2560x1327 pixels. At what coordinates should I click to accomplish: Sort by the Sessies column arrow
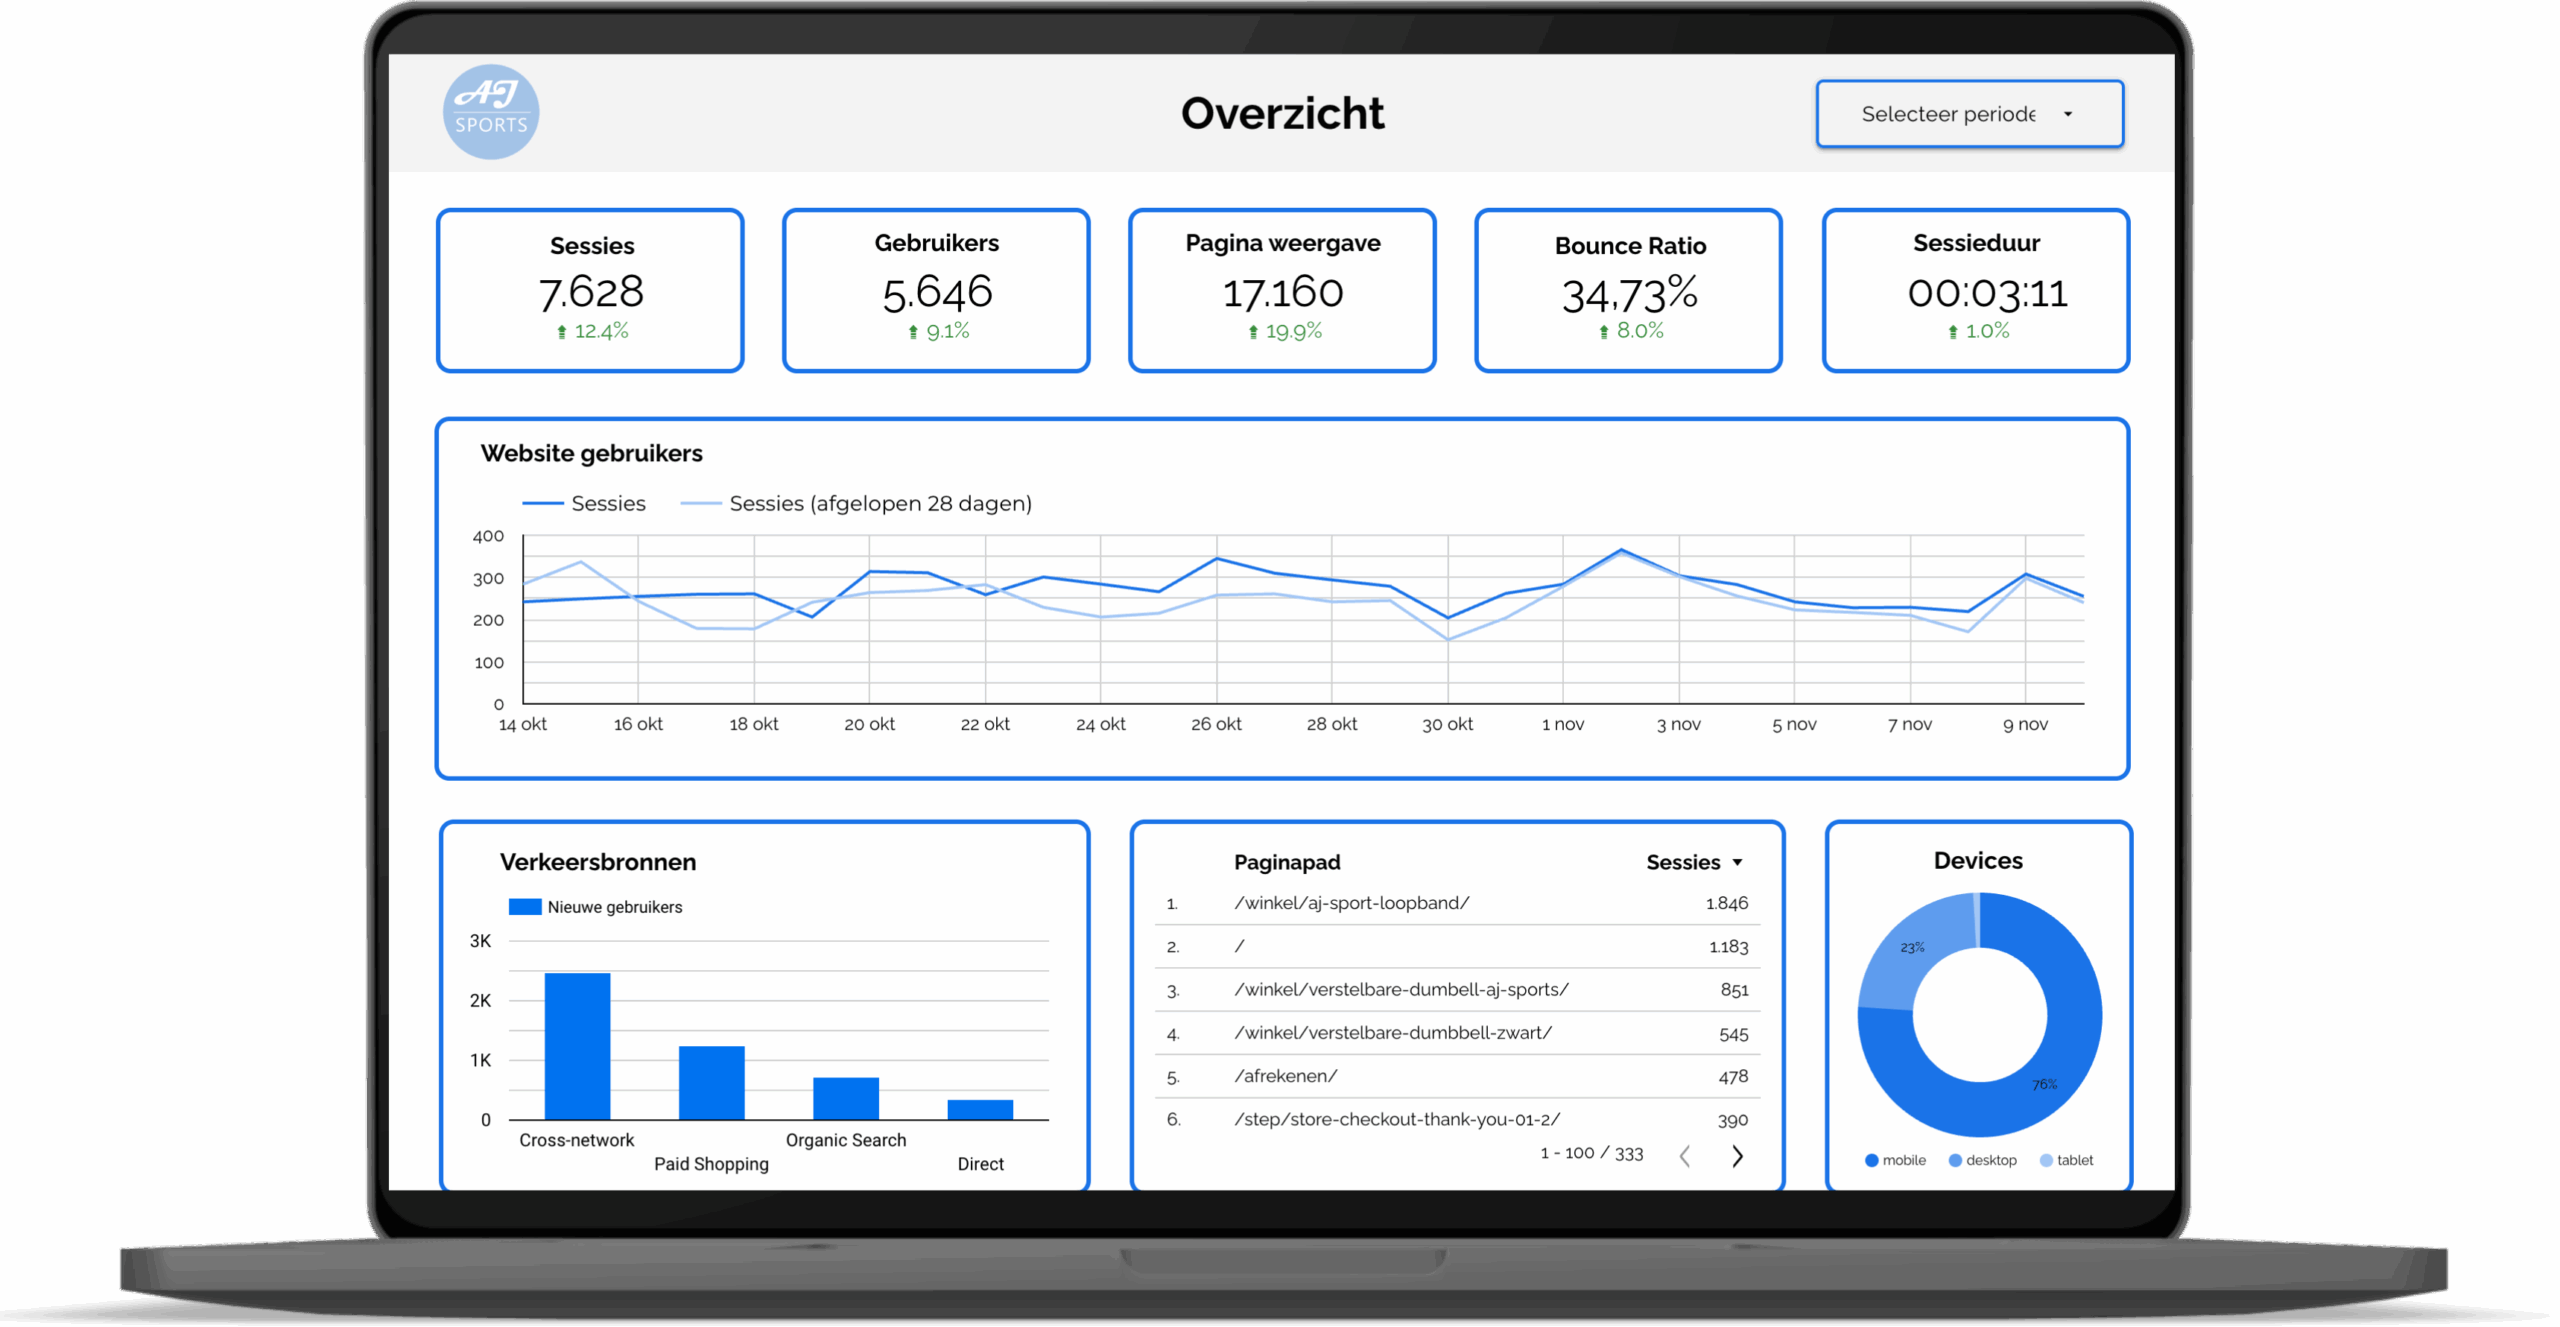pos(1738,862)
